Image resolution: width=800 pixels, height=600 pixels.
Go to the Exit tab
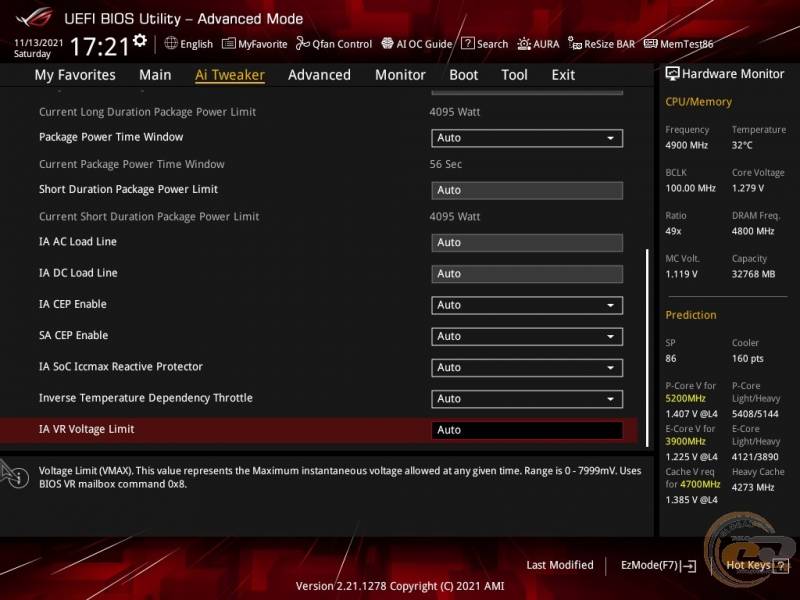coord(563,75)
